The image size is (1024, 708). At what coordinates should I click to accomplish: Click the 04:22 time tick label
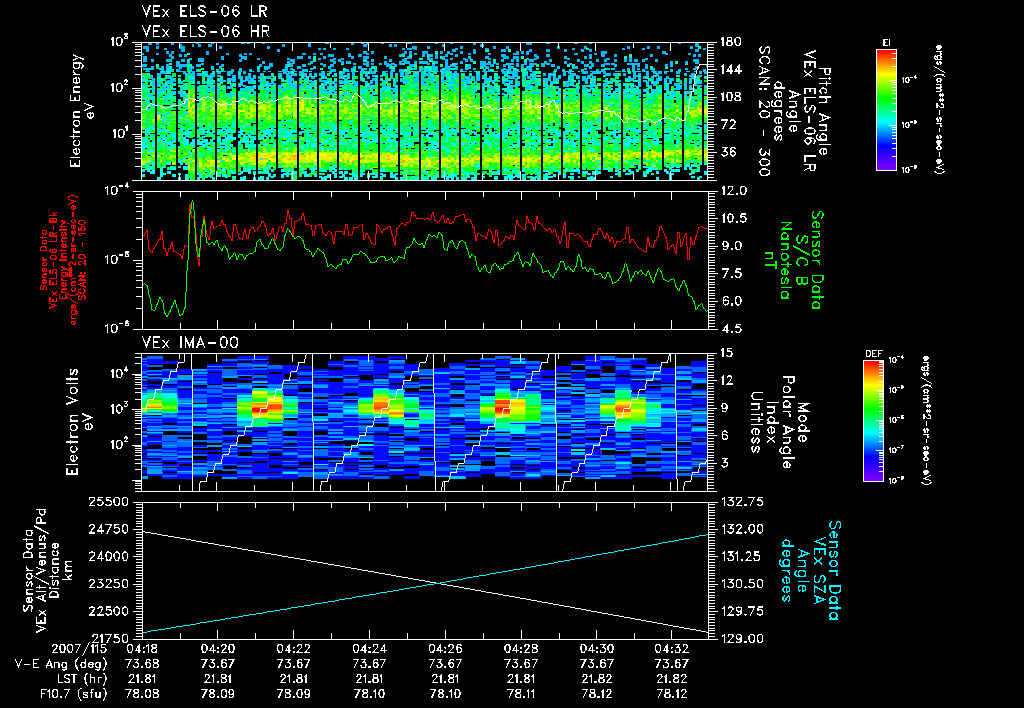[x=293, y=649]
